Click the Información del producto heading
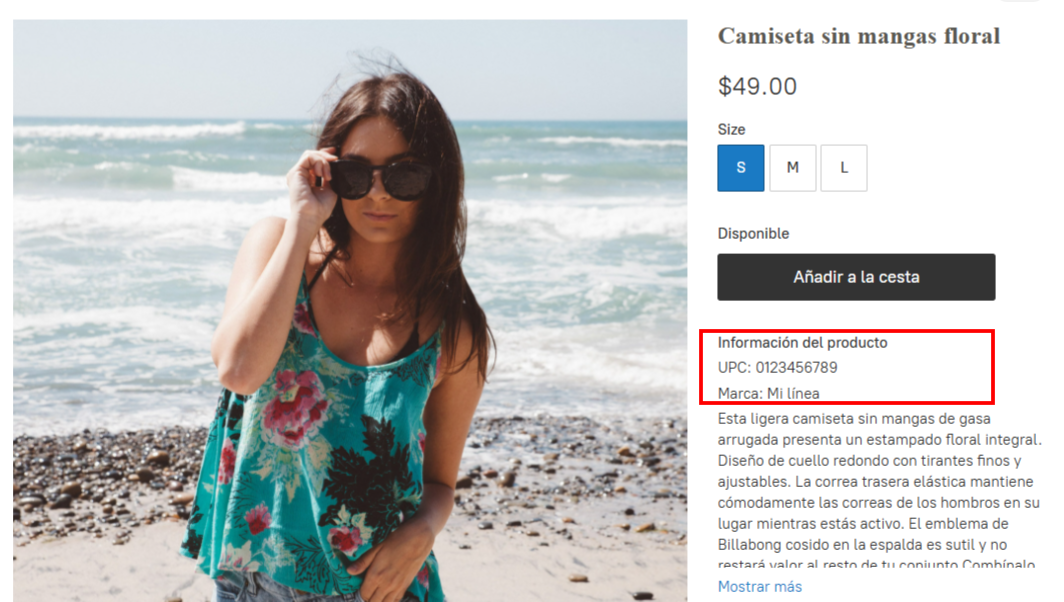 pyautogui.click(x=803, y=343)
